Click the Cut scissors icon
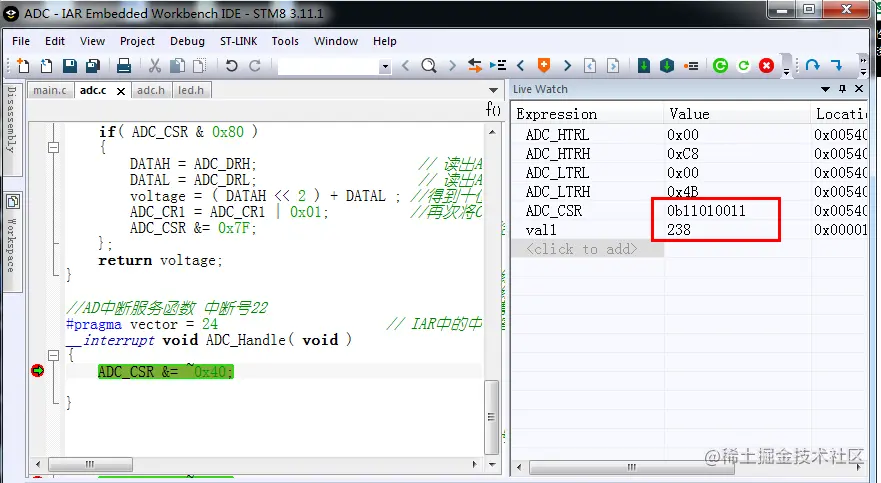The width and height of the screenshot is (881, 483). 155,66
